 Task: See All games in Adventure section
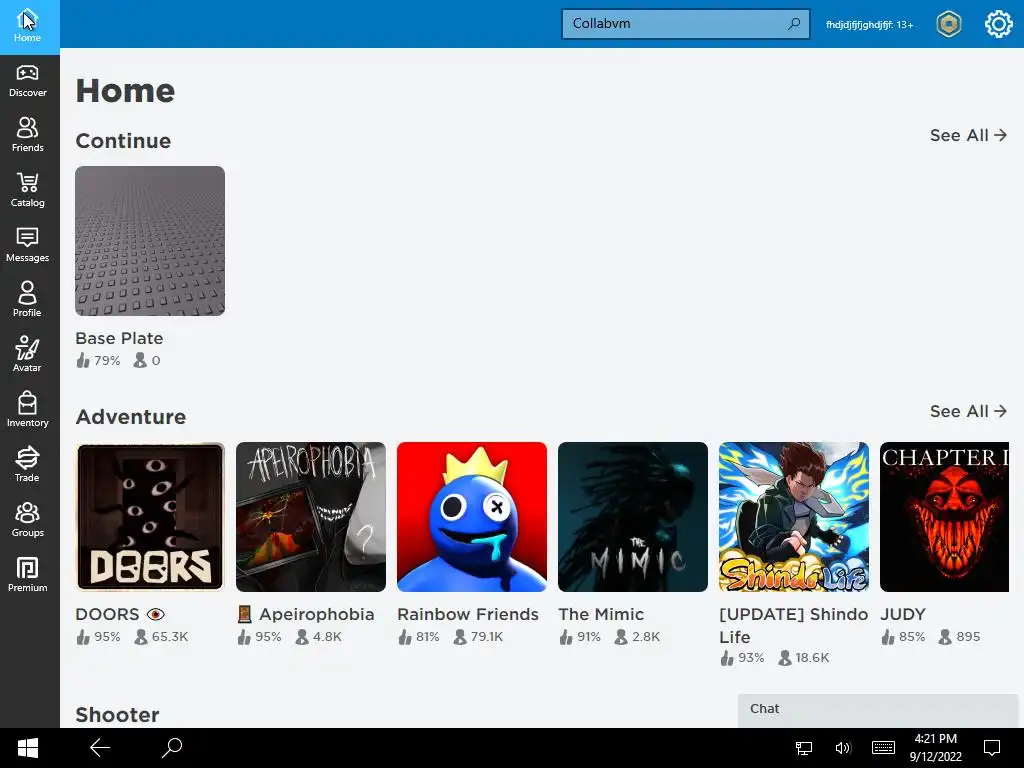pyautogui.click(x=968, y=411)
